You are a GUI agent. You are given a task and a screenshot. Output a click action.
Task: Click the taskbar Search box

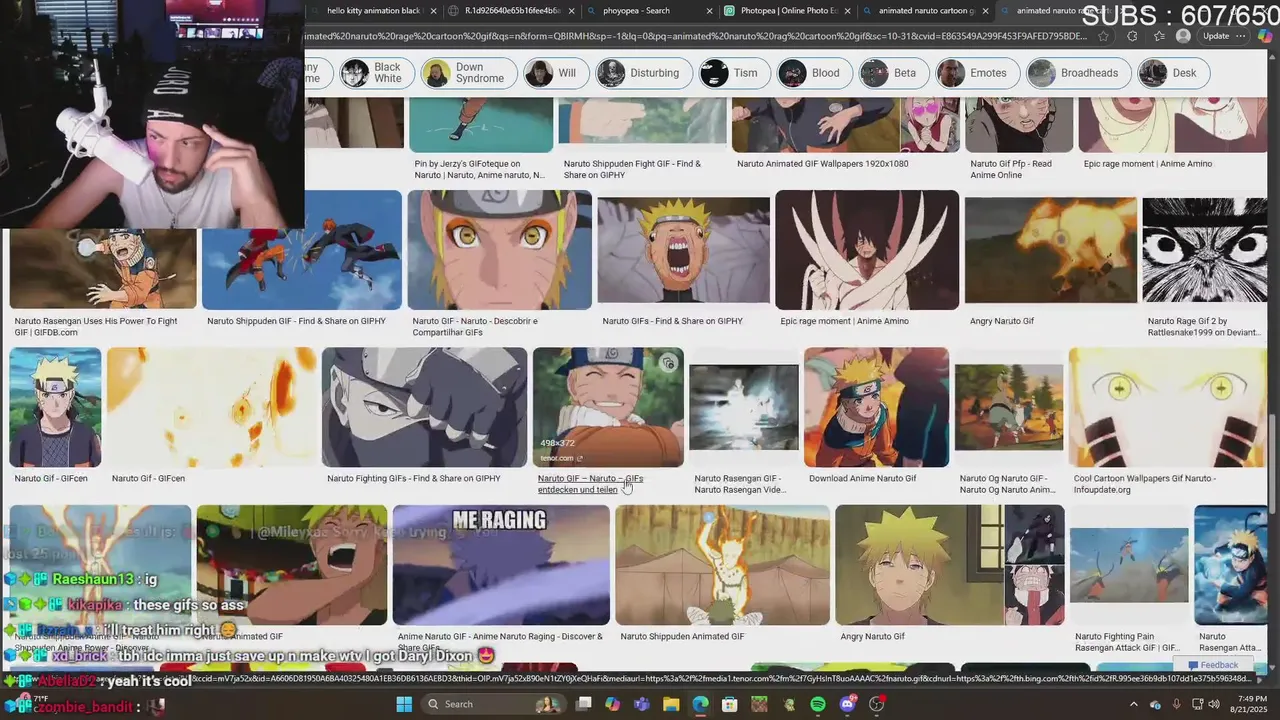(x=494, y=704)
